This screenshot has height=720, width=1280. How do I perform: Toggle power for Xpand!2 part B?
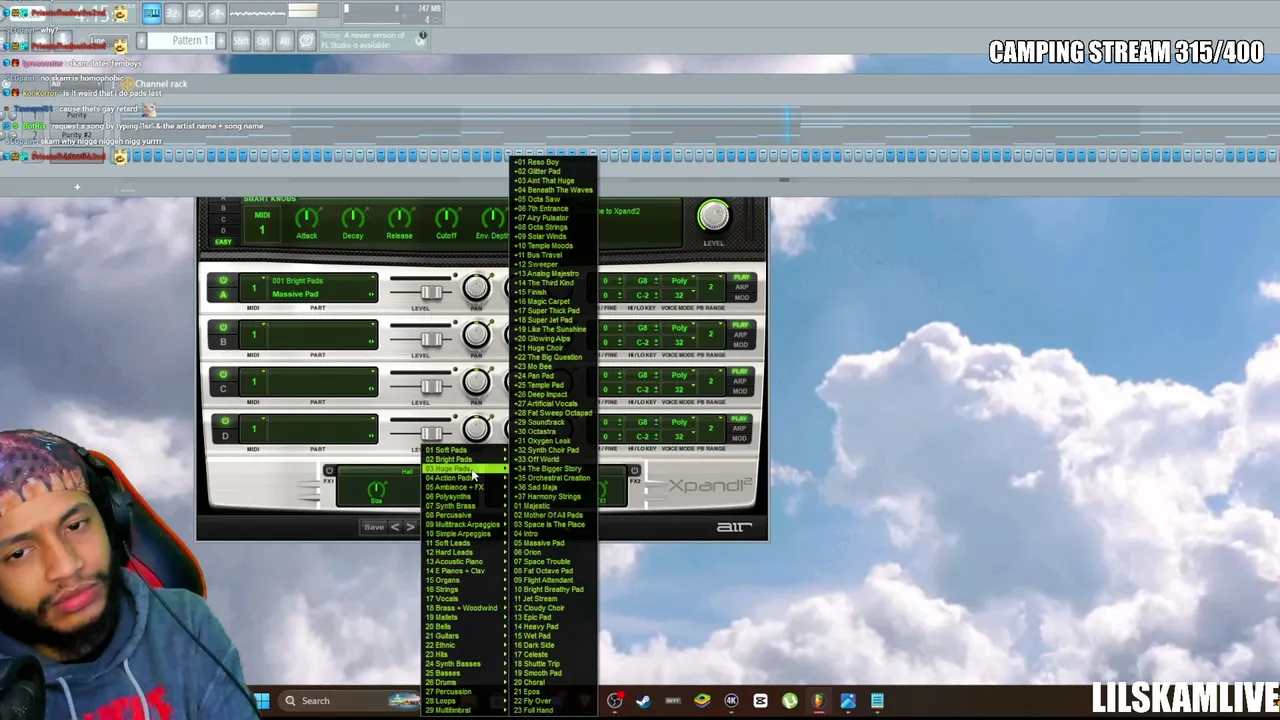click(223, 328)
